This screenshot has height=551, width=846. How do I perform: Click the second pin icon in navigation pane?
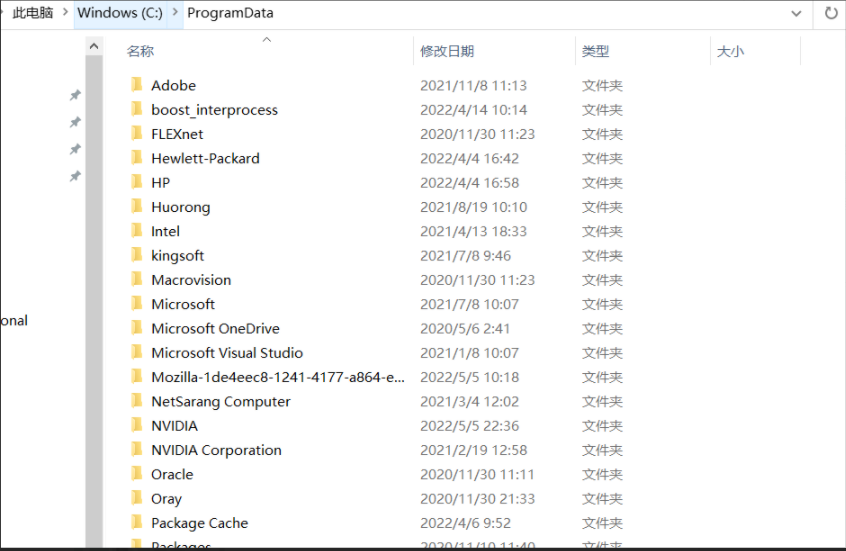click(x=75, y=123)
